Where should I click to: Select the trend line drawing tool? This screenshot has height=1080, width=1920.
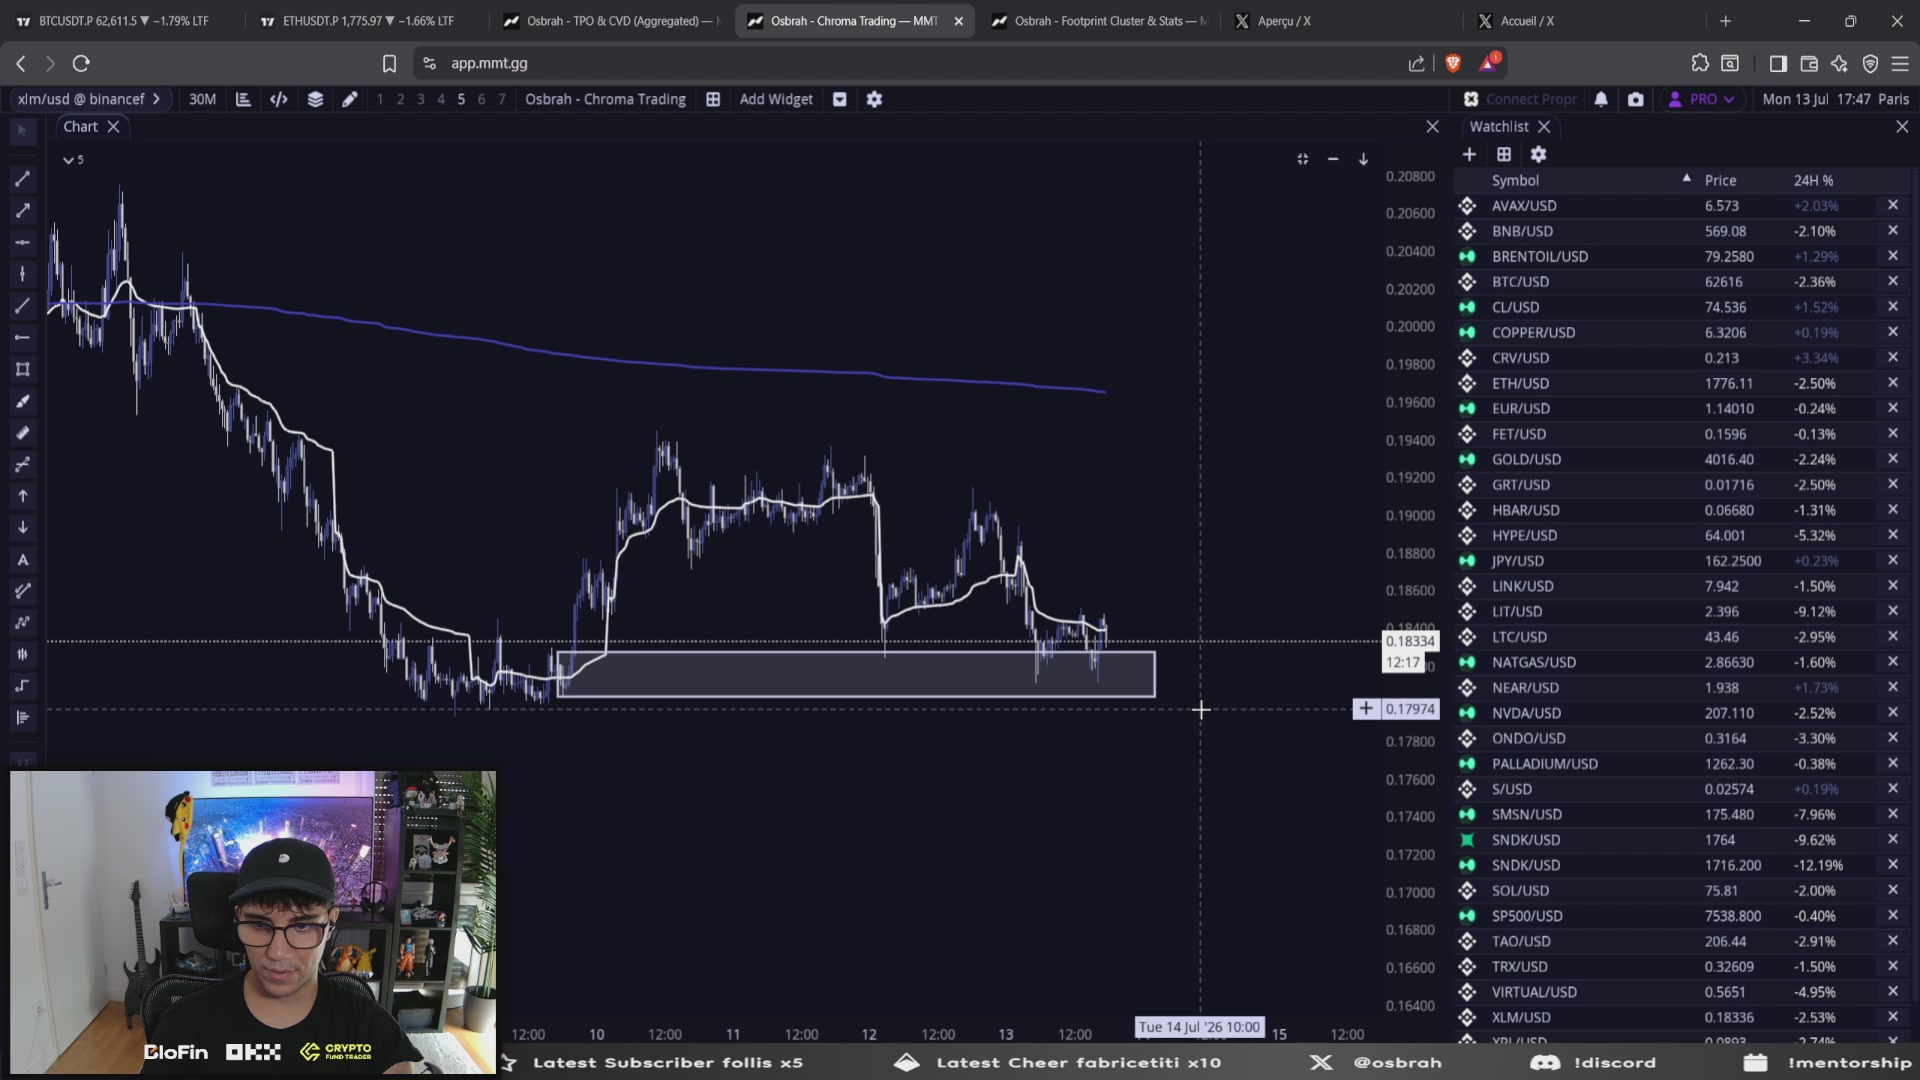coord(22,179)
